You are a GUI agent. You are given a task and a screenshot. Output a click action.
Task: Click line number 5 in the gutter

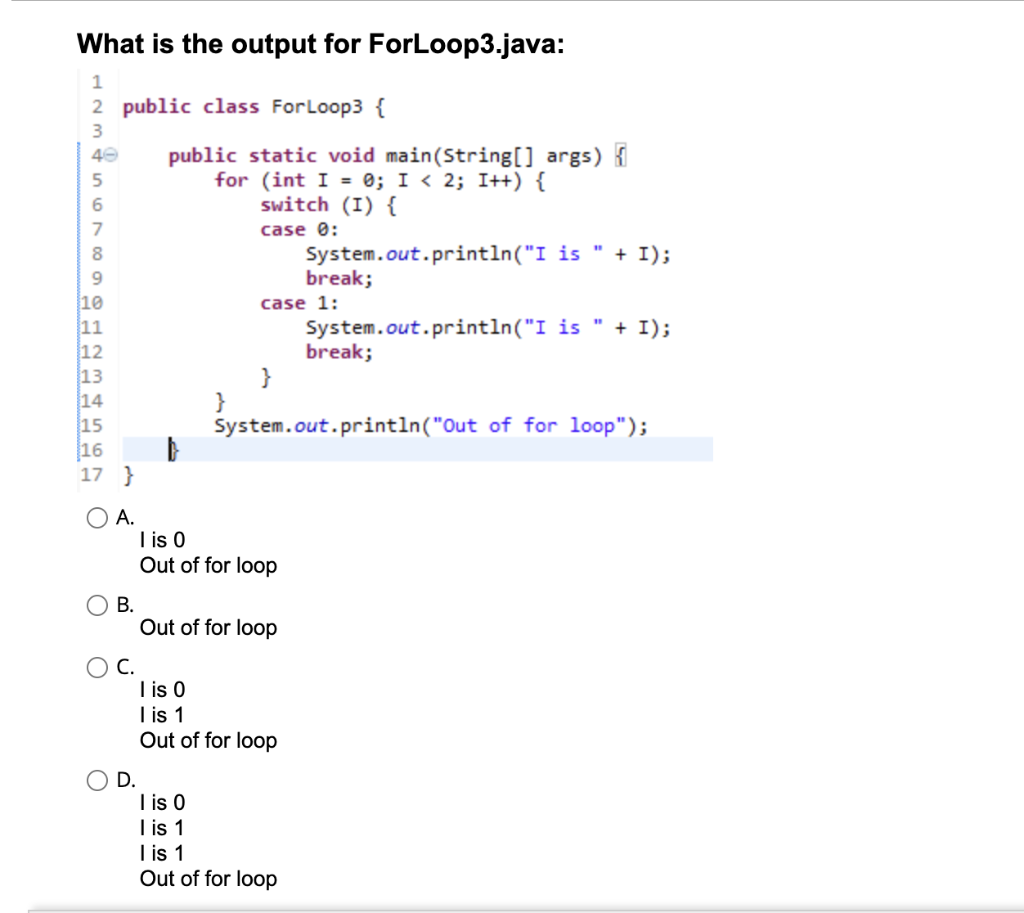(x=93, y=180)
